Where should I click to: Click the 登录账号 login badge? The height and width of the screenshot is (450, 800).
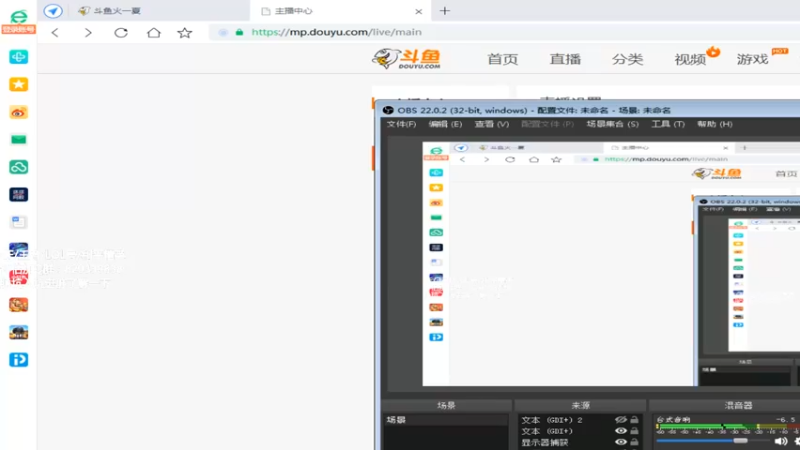click(x=19, y=29)
